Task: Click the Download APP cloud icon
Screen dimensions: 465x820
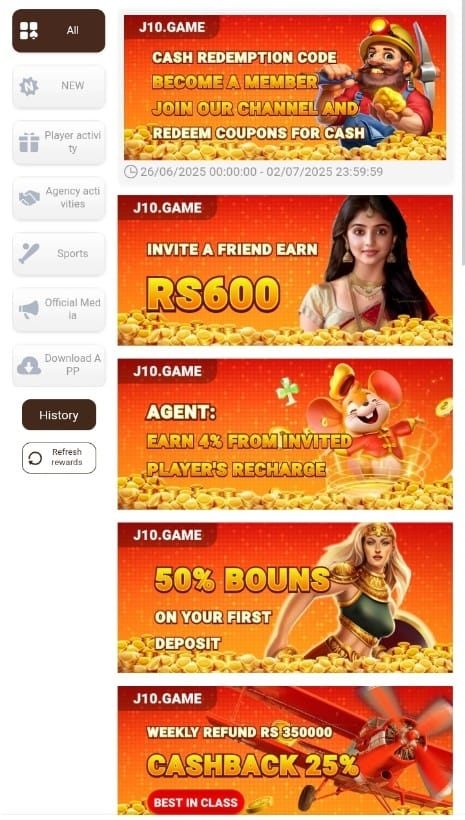Action: click(29, 365)
